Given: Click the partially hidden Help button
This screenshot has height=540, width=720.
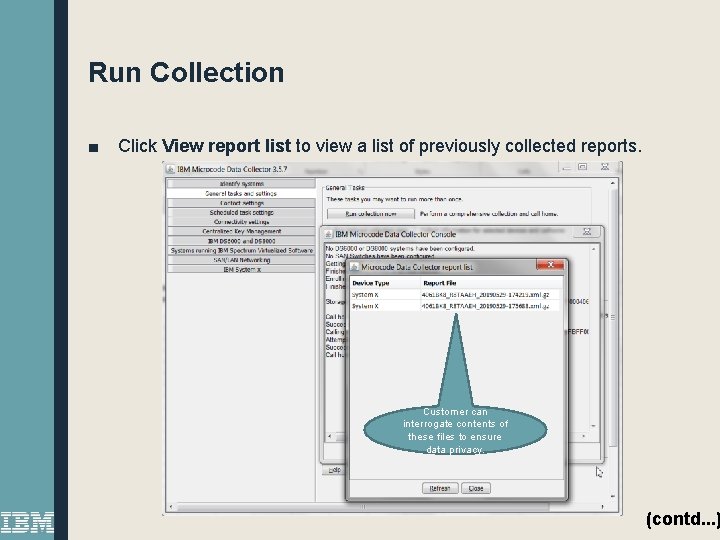Looking at the screenshot, I should [334, 470].
